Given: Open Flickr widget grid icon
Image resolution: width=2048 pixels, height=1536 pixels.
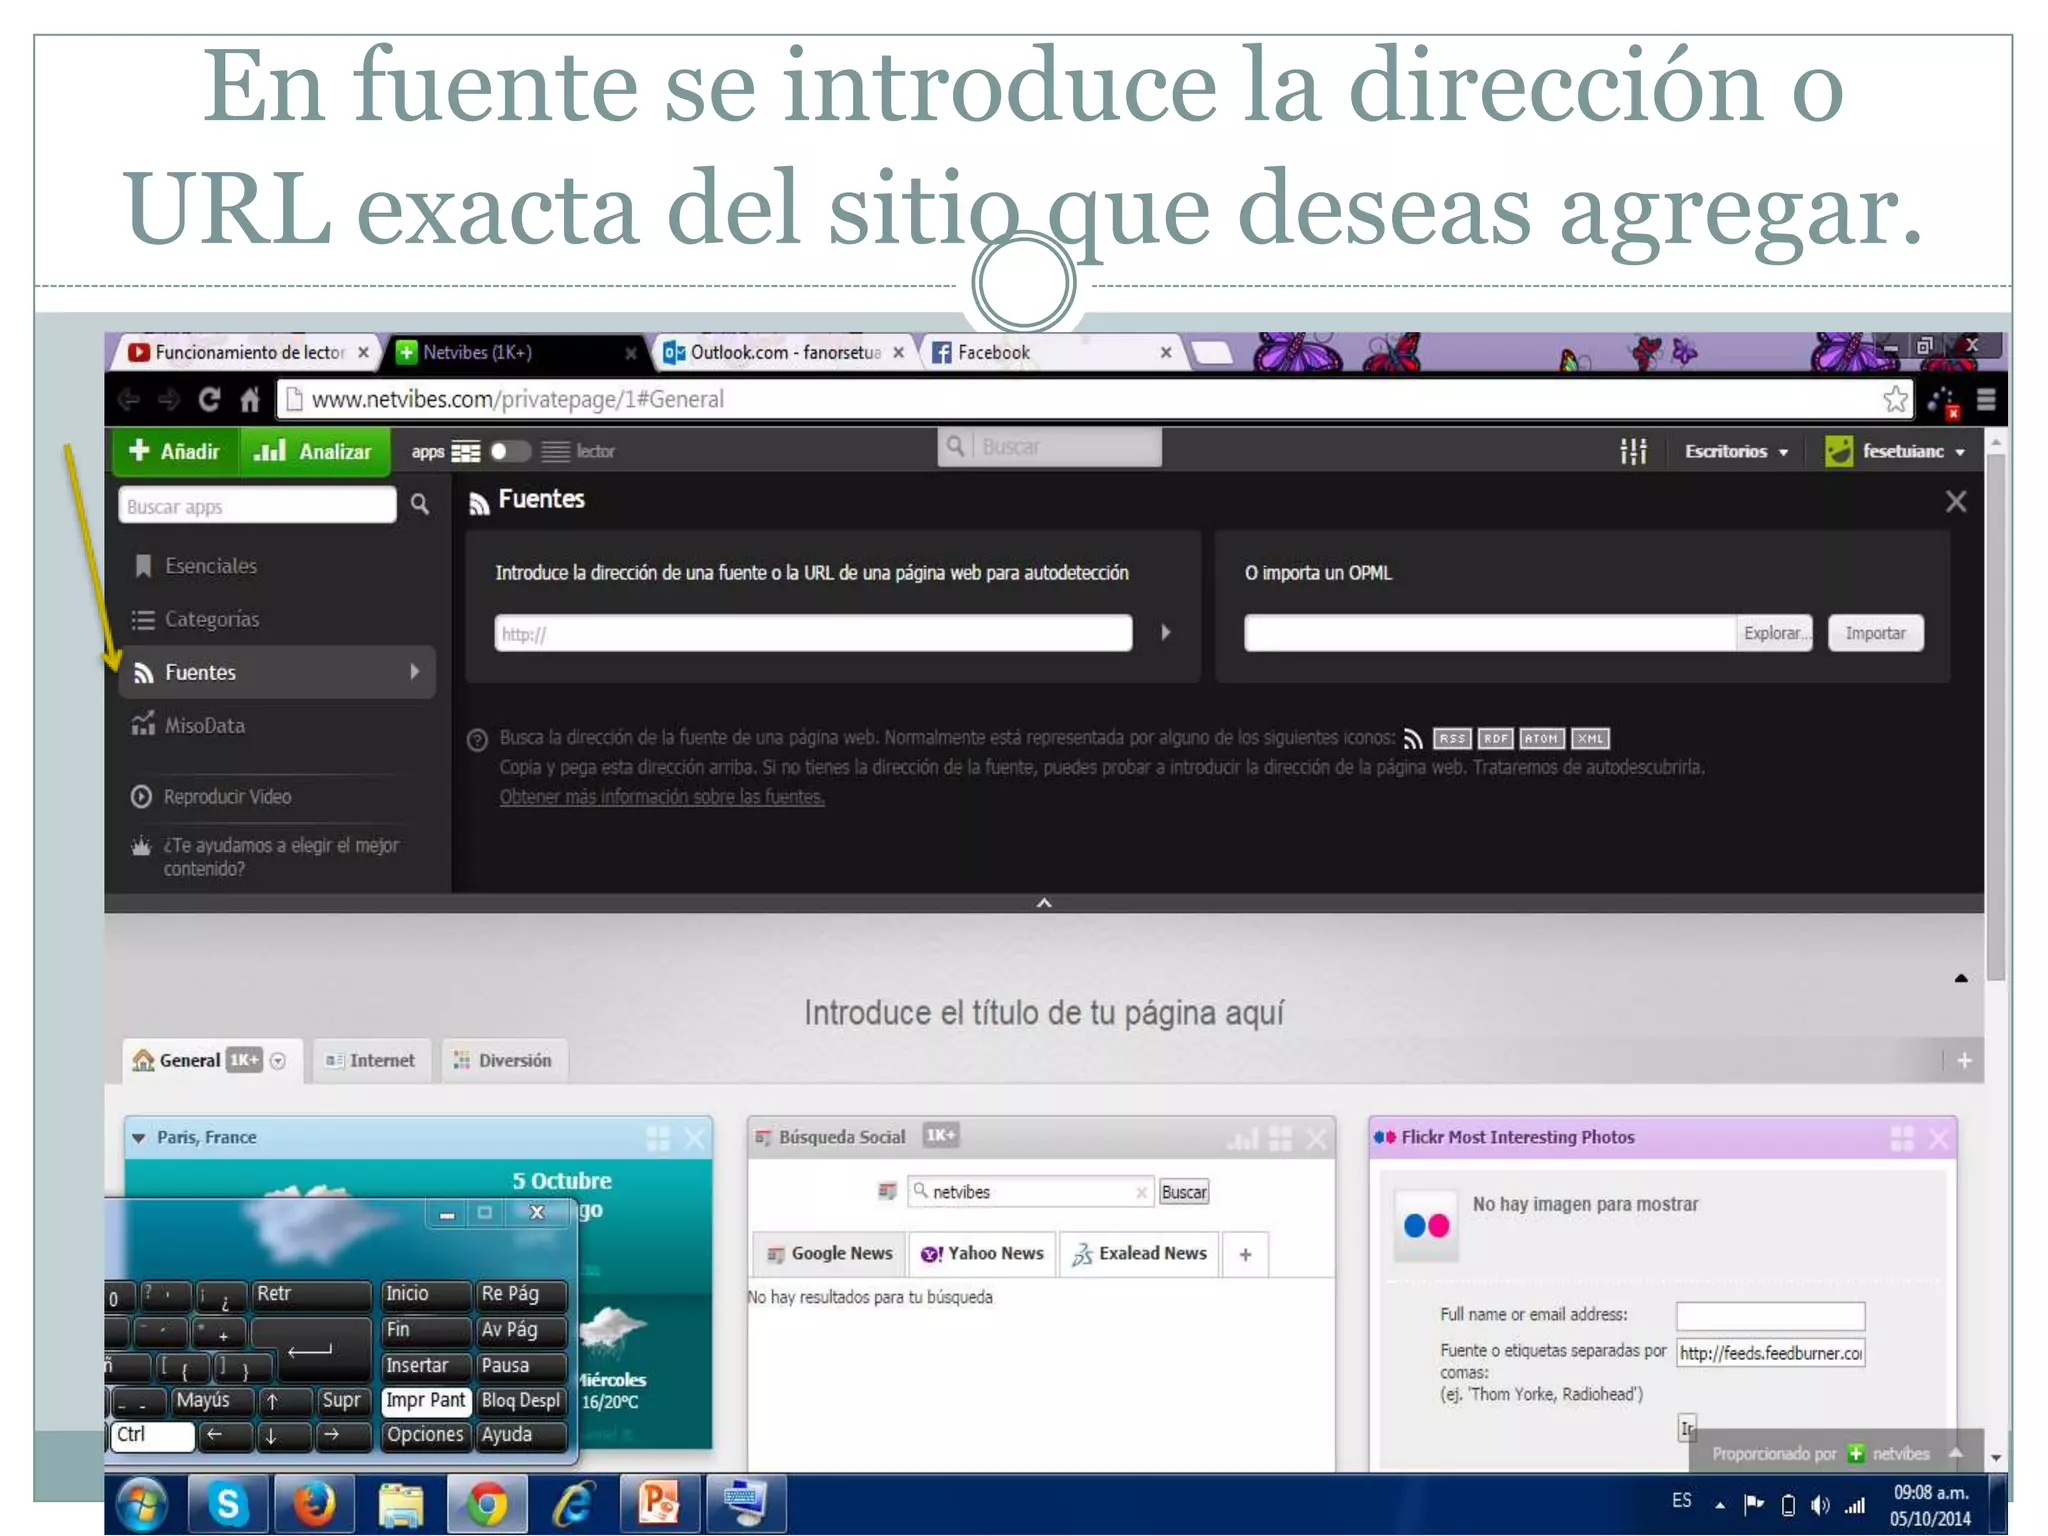Looking at the screenshot, I should click(1902, 1138).
